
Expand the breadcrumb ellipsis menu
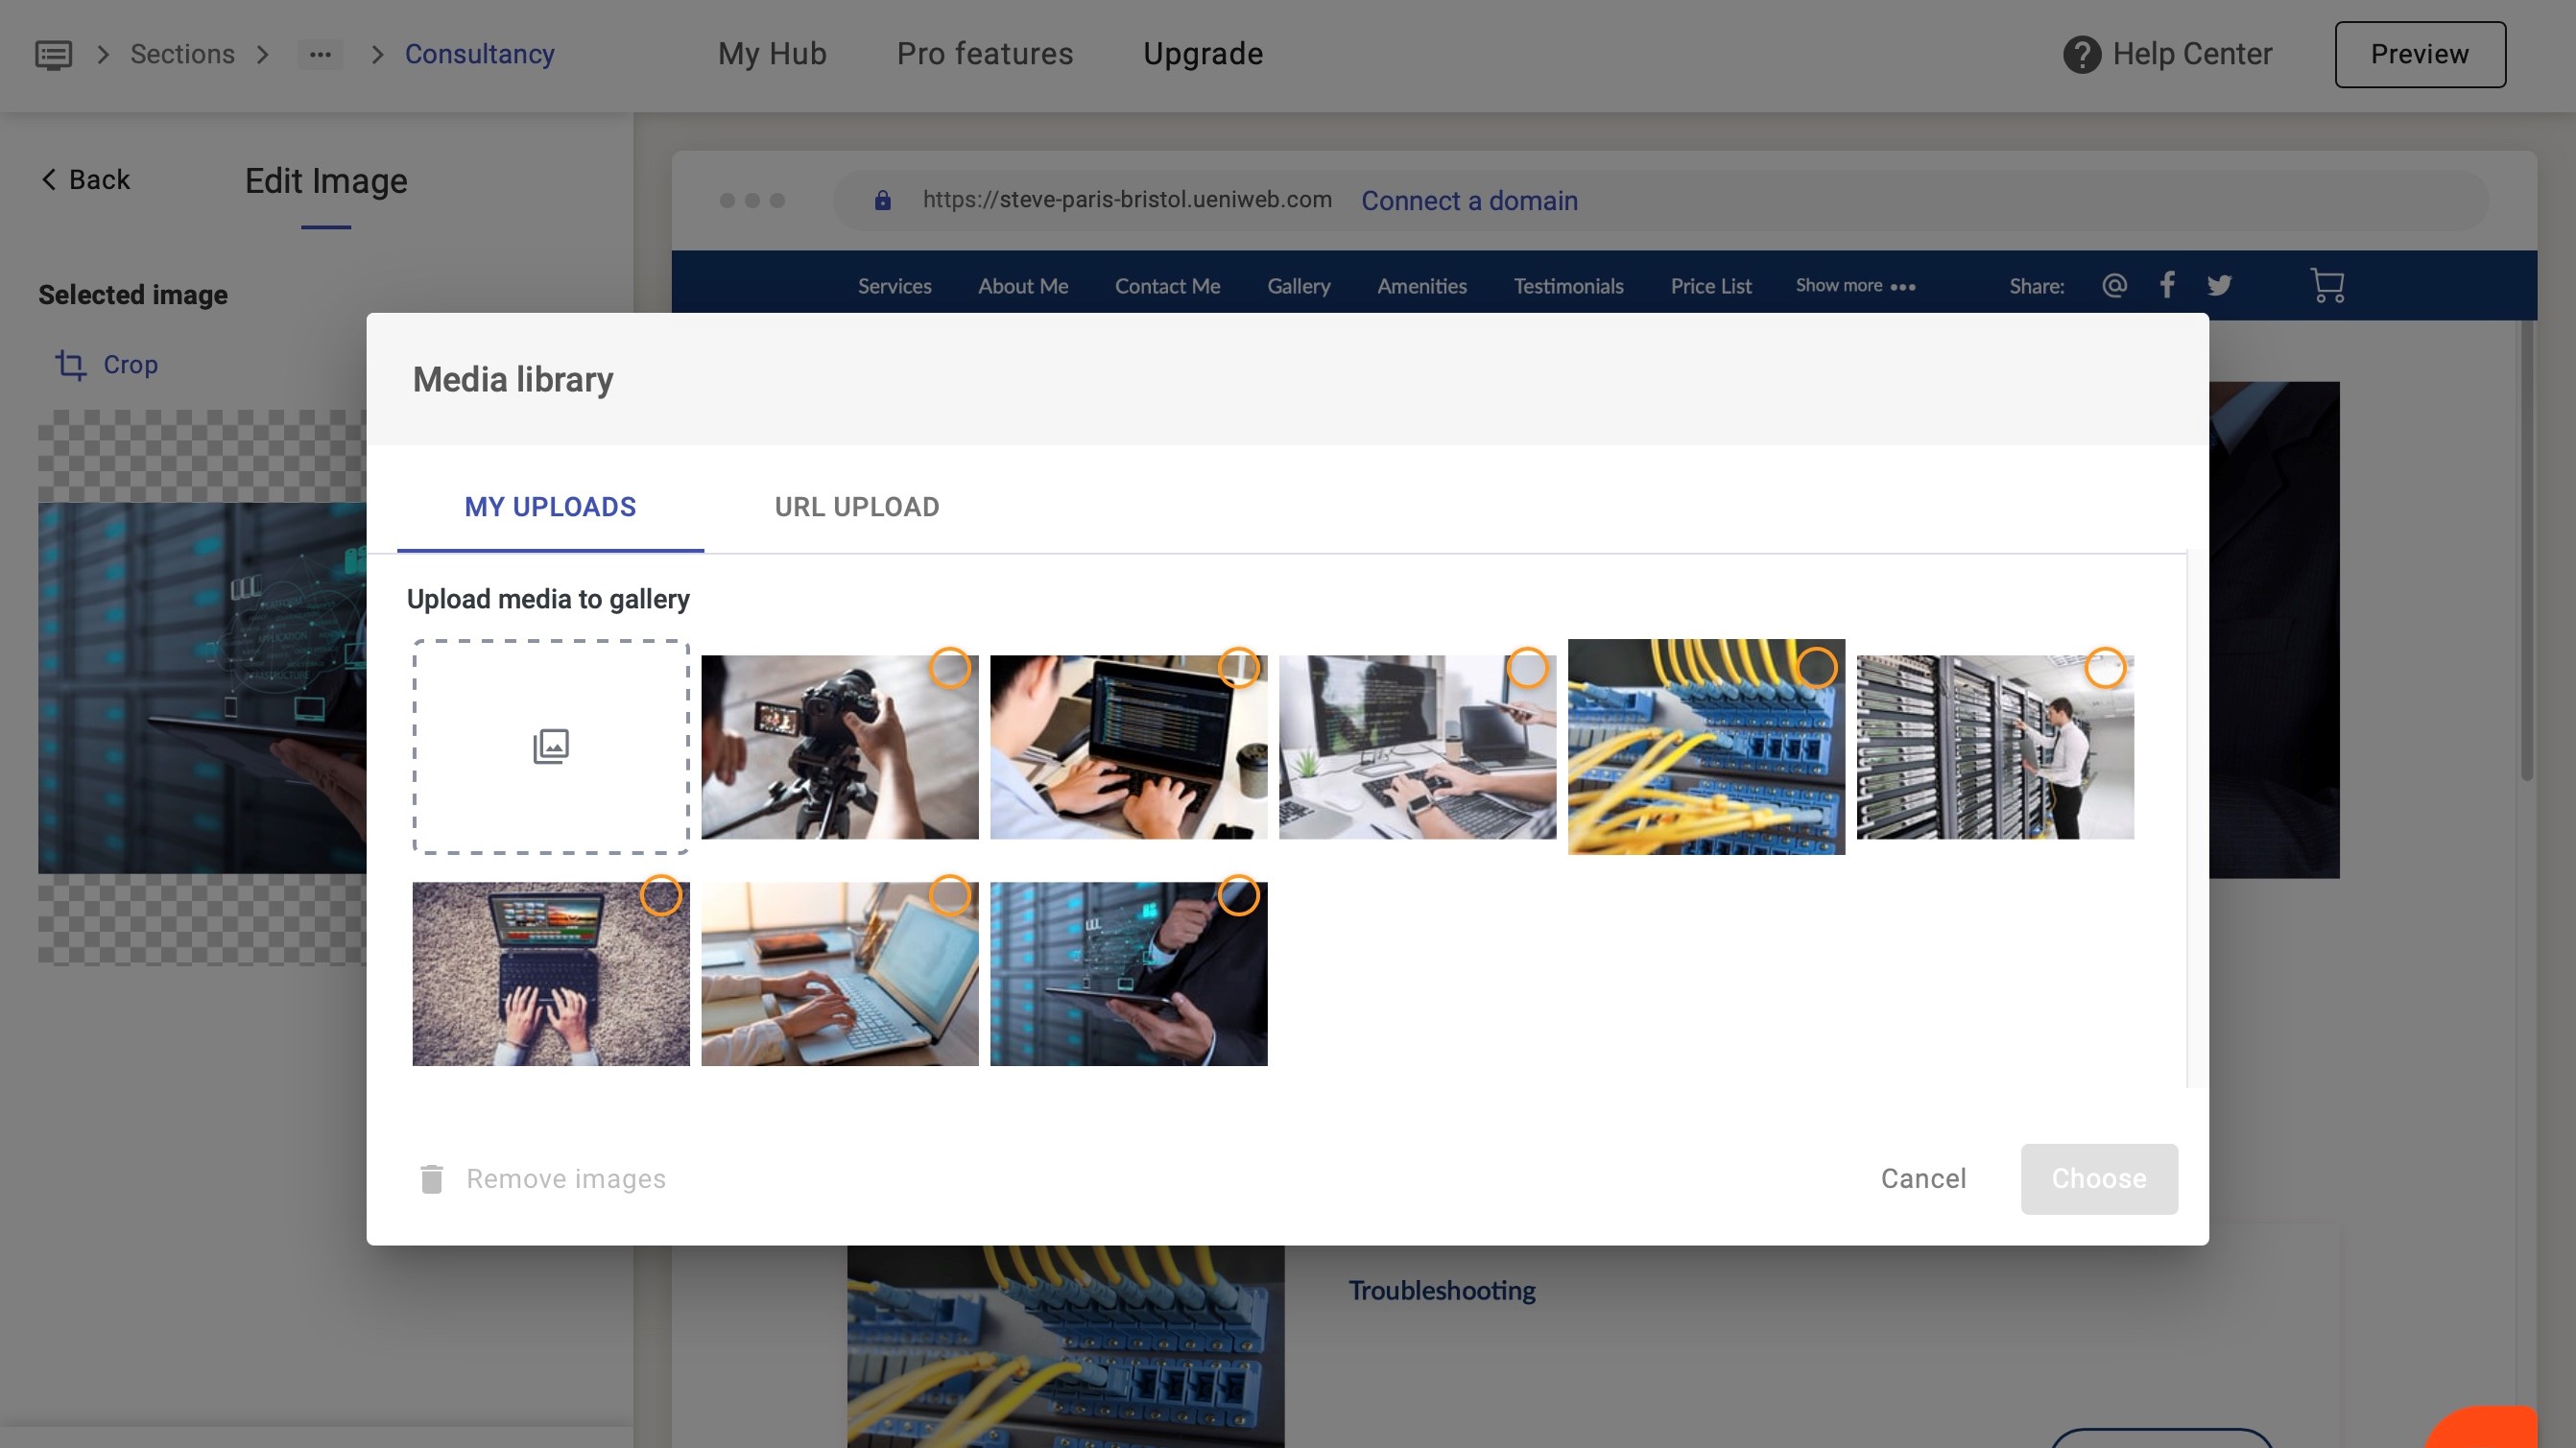tap(320, 54)
